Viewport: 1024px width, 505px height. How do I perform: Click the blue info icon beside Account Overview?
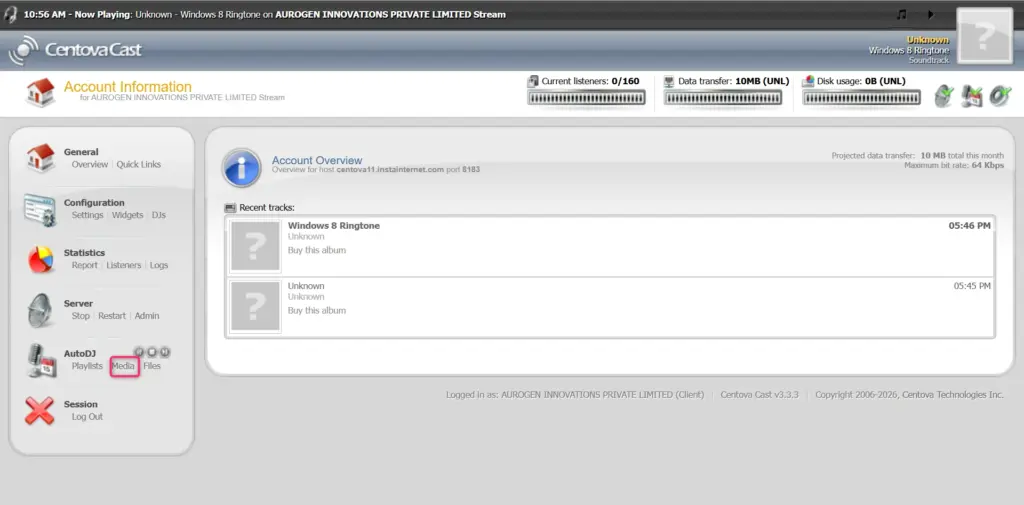click(242, 168)
